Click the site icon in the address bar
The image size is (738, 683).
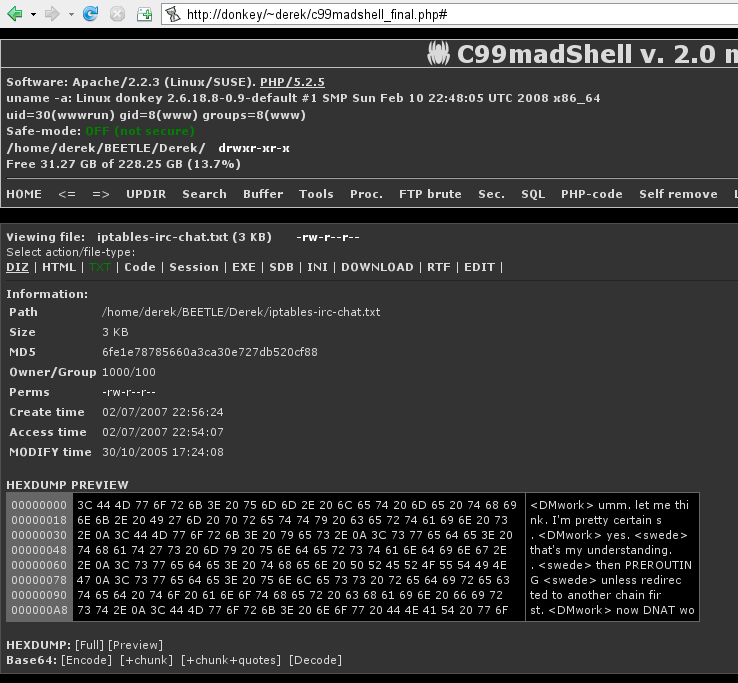pos(172,14)
